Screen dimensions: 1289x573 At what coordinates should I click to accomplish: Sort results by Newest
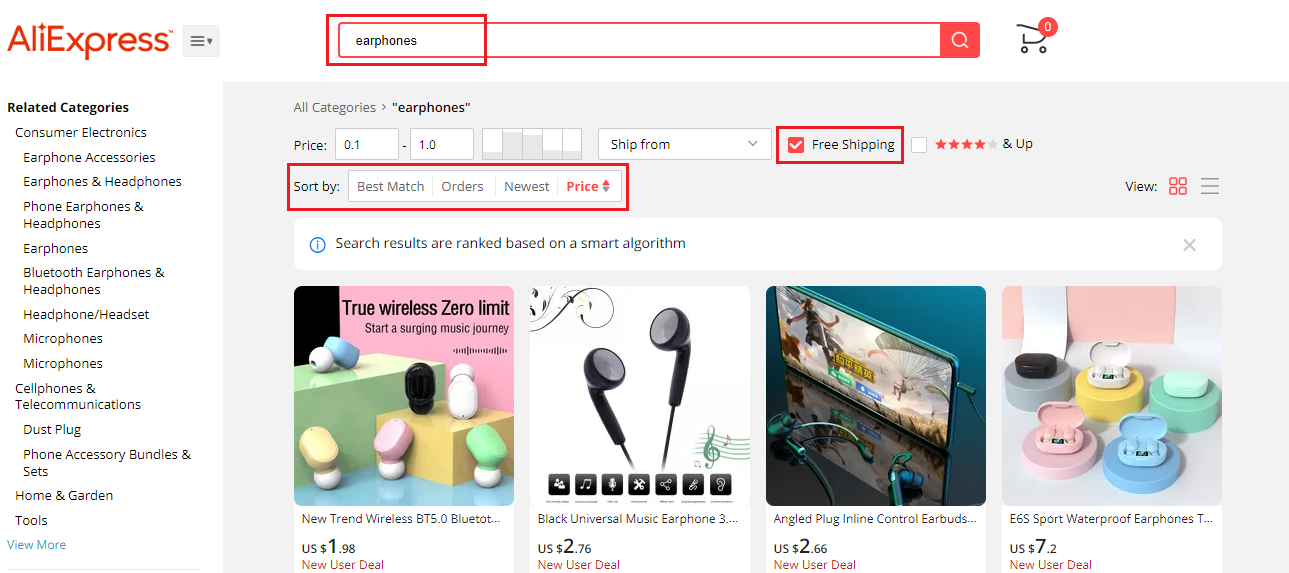527,186
